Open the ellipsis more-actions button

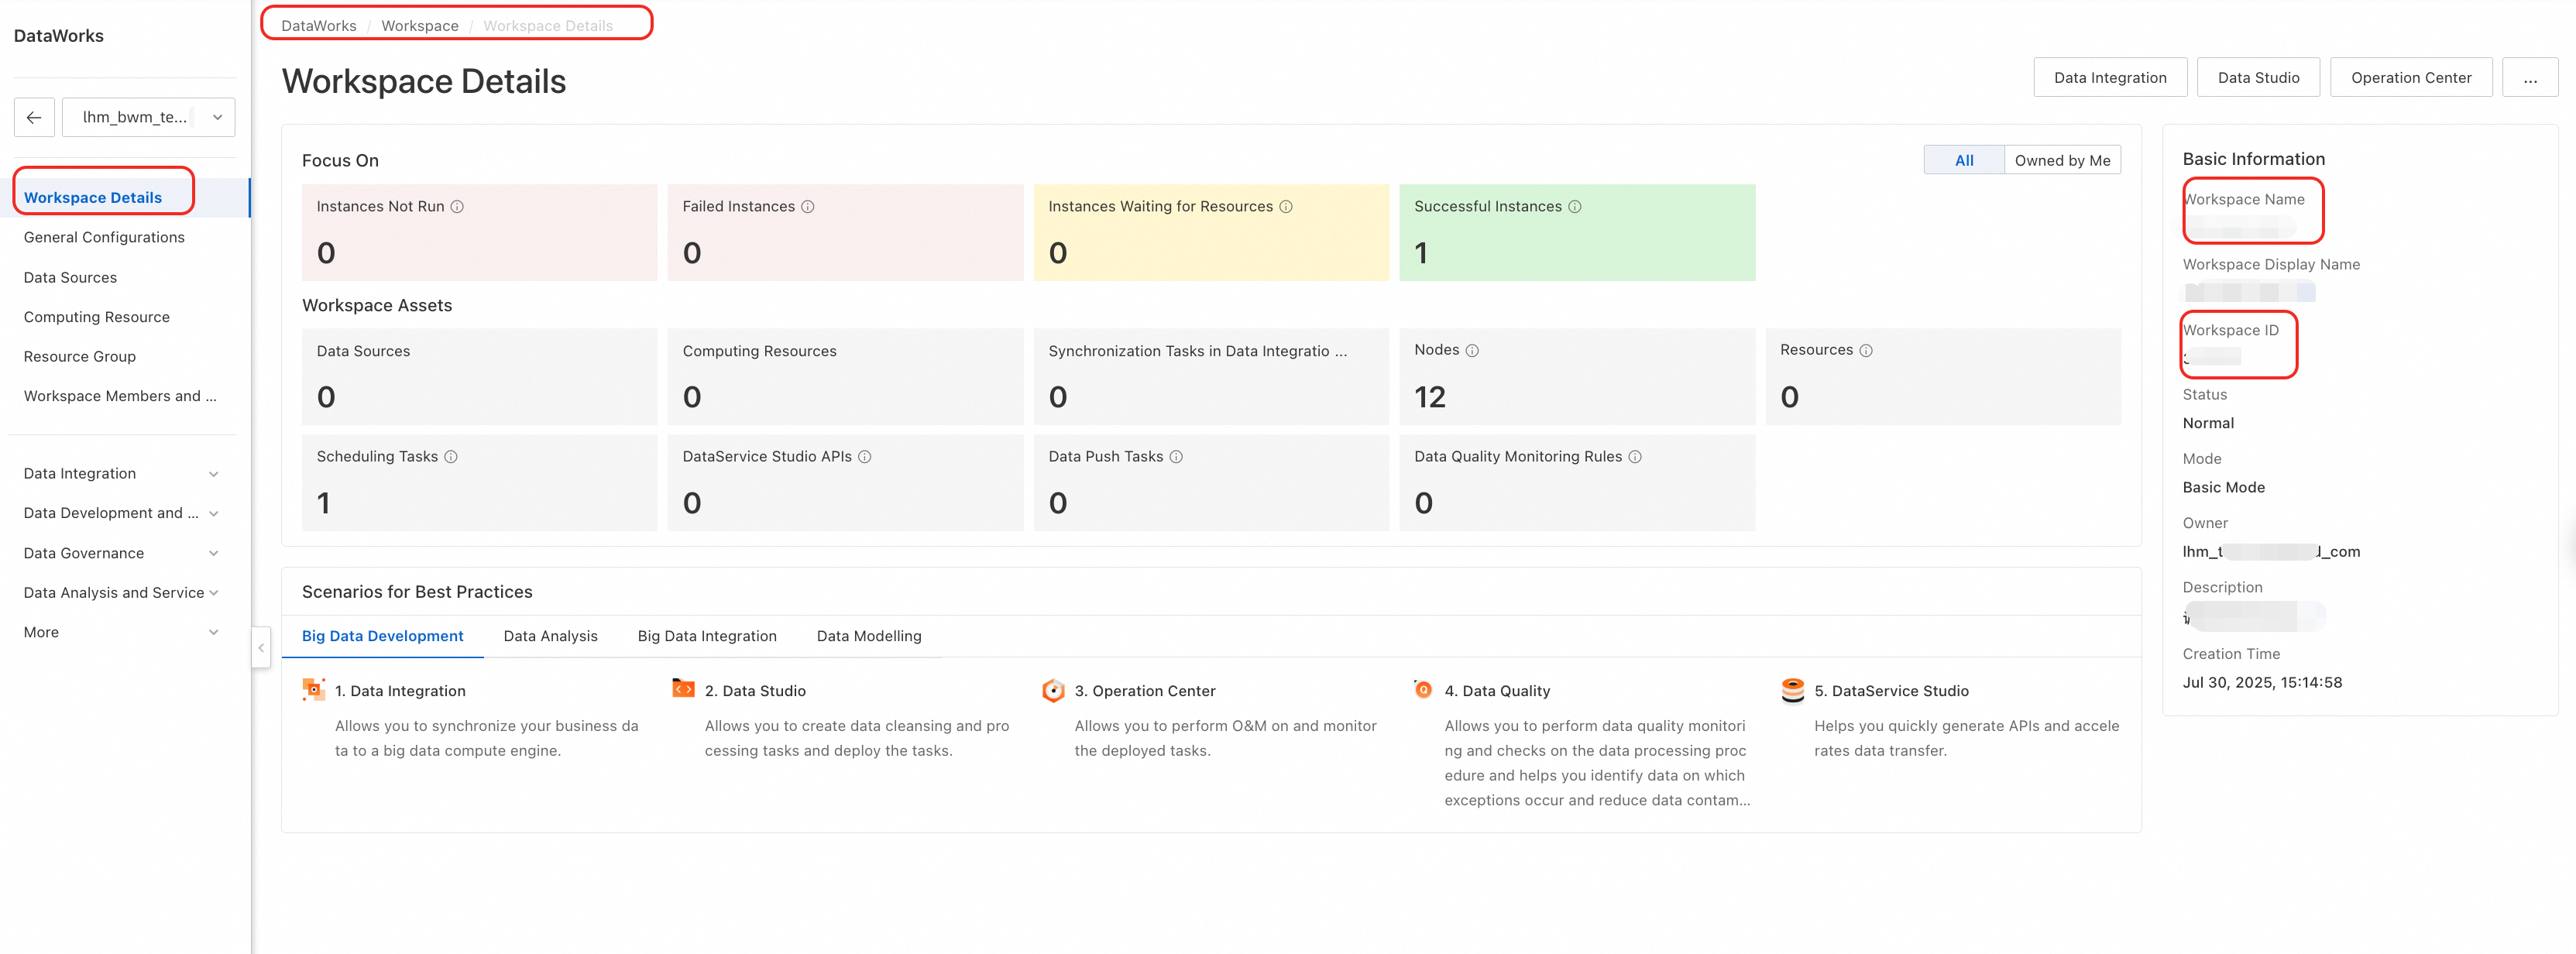coord(2529,78)
